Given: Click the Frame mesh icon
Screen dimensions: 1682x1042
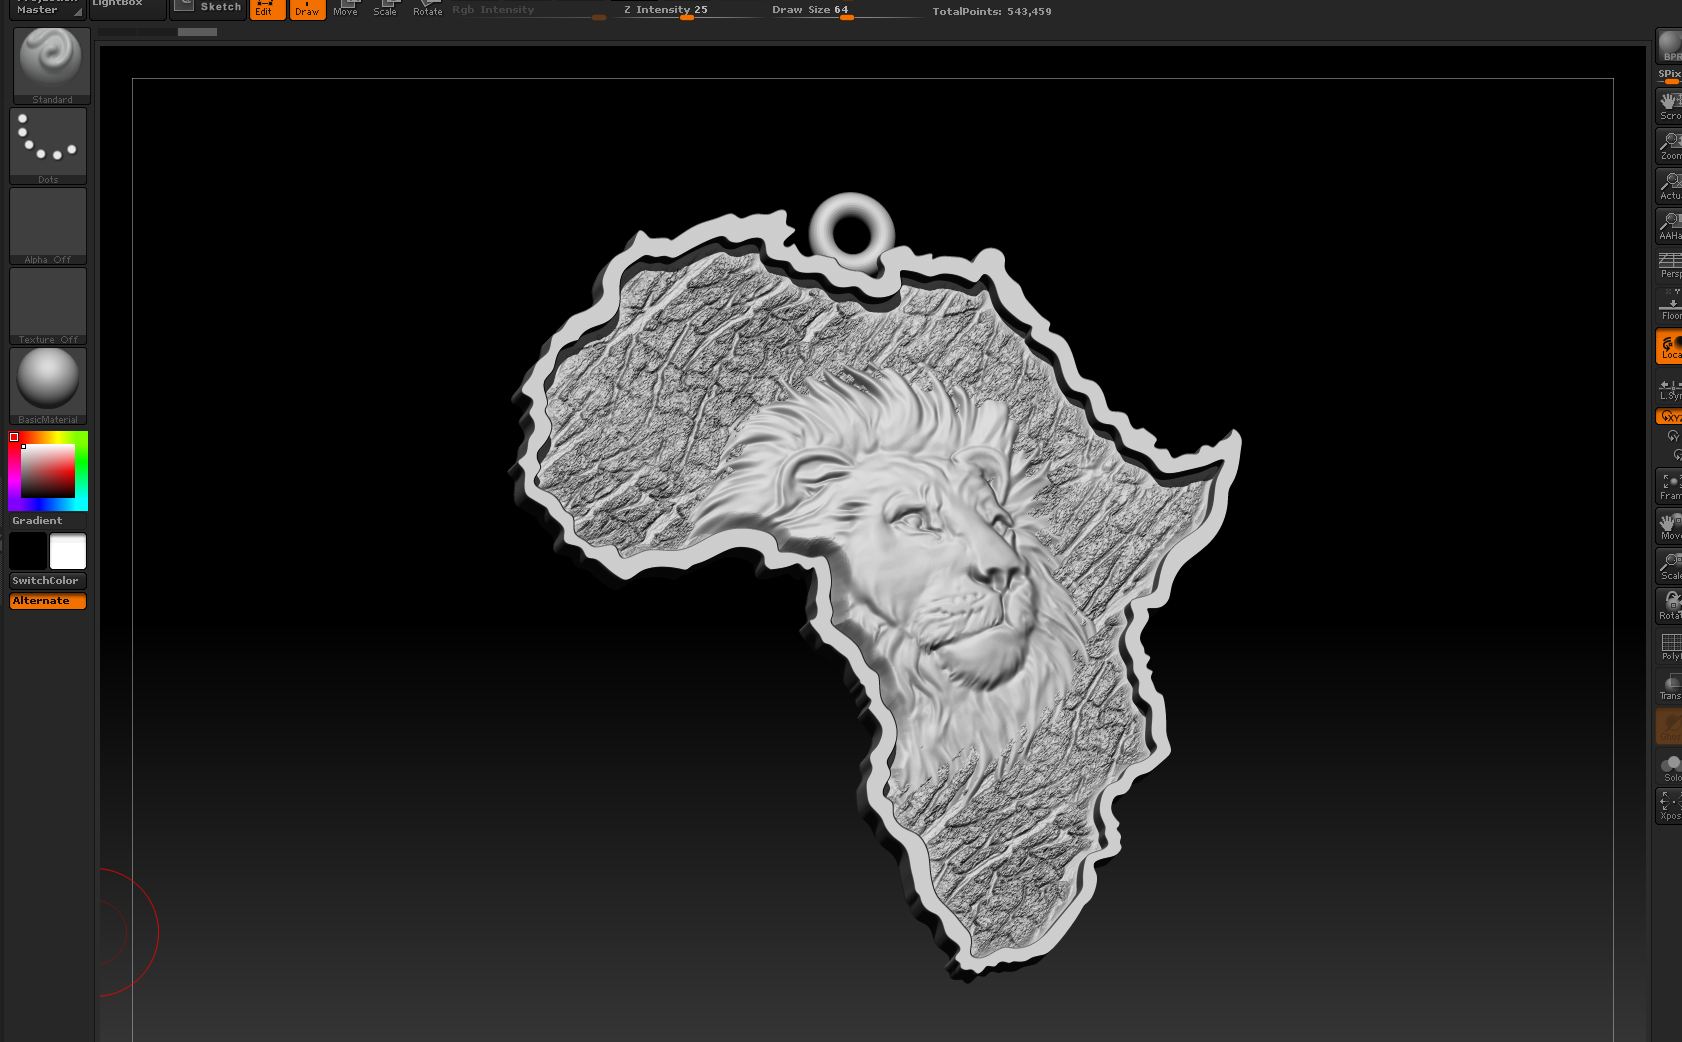Looking at the screenshot, I should point(1670,486).
